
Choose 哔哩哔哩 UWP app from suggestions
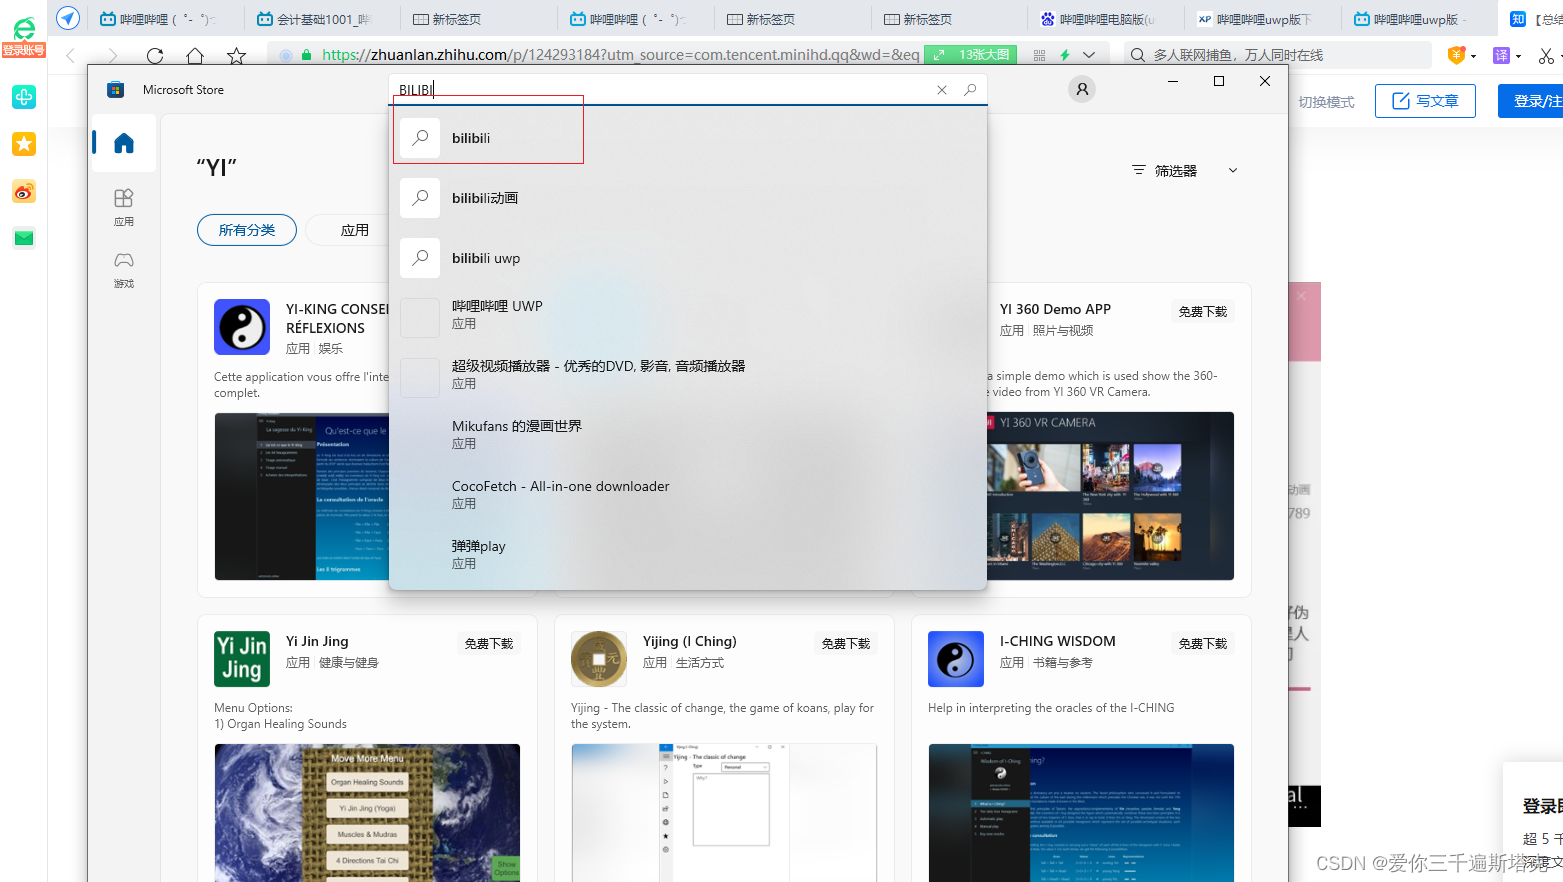(x=688, y=315)
